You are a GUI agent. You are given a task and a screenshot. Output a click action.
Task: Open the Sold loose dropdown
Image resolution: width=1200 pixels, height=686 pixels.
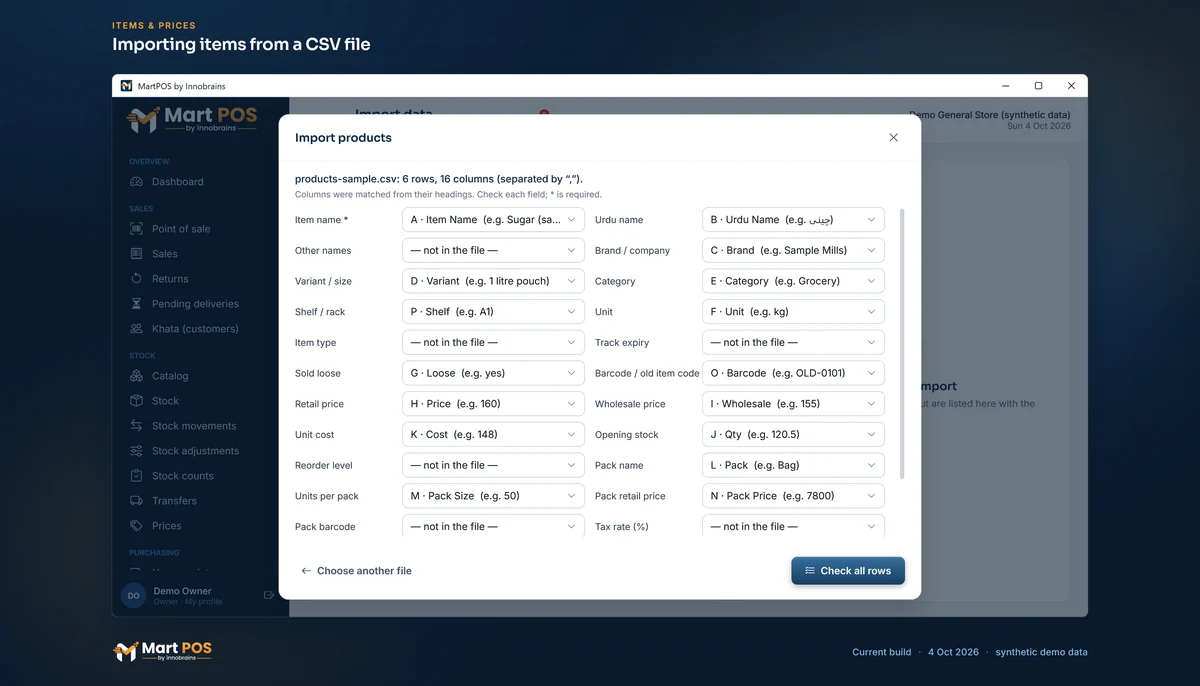pos(493,373)
